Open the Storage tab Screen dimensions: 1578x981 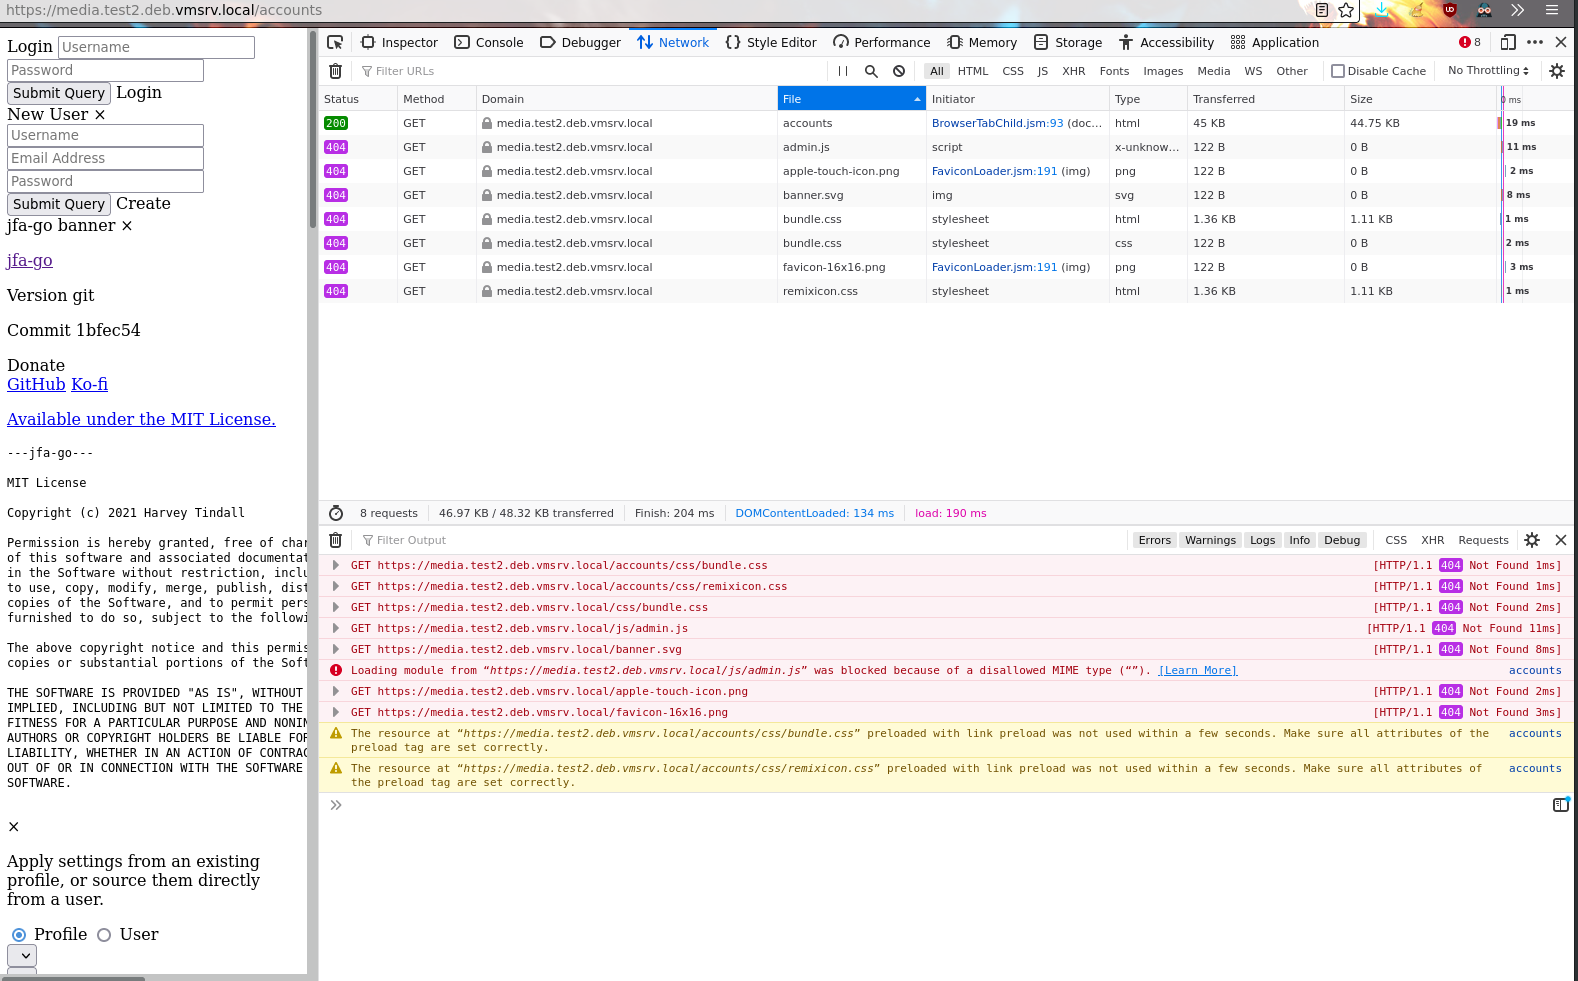(1068, 42)
